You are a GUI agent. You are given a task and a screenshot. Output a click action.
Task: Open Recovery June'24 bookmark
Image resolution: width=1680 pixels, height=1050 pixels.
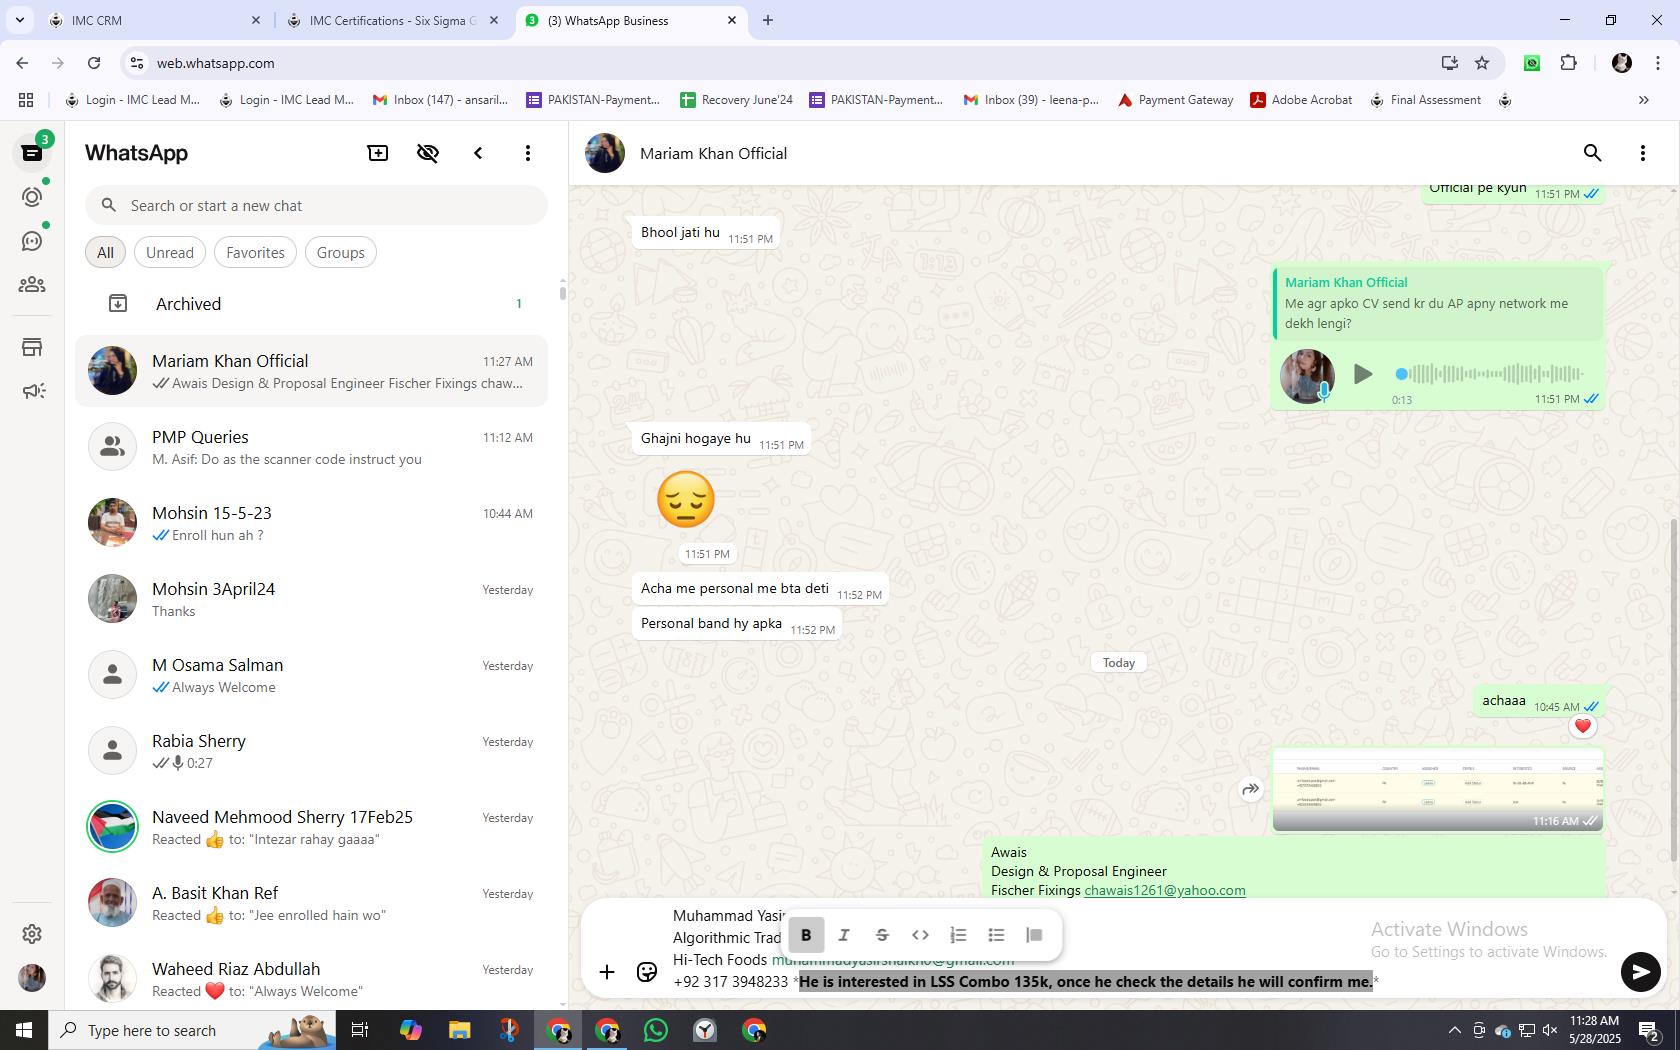(x=736, y=100)
